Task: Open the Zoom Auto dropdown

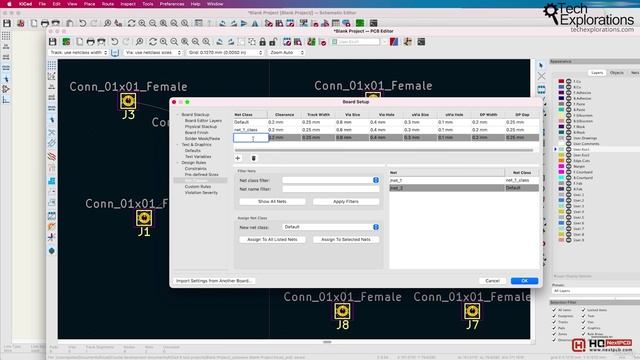Action: [x=287, y=53]
